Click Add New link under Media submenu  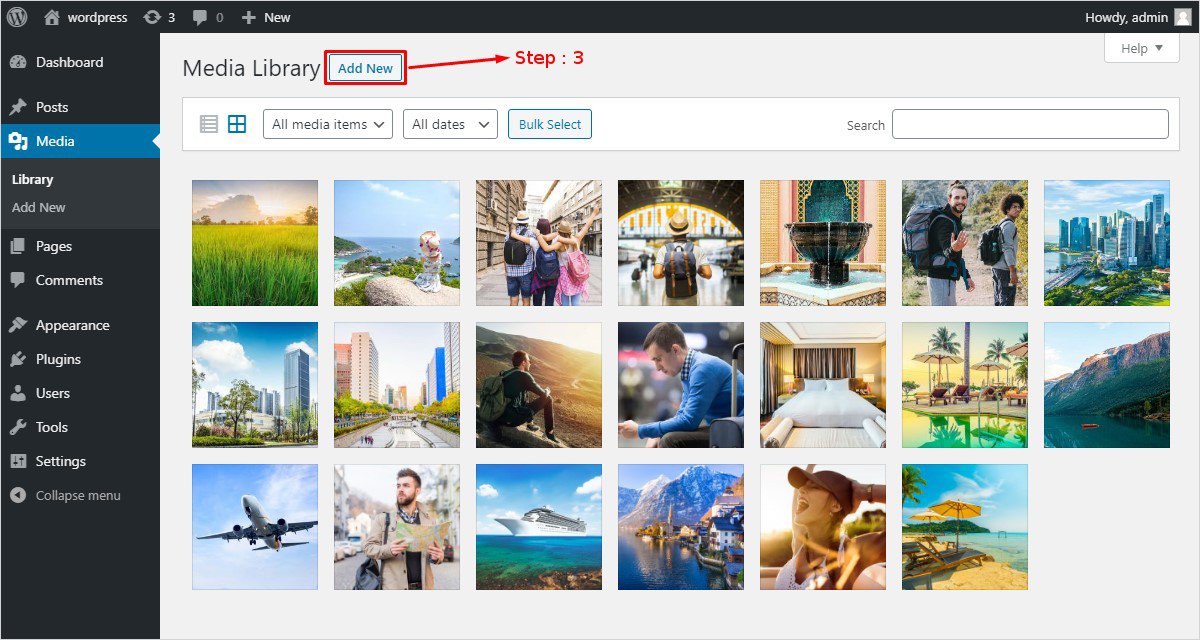[39, 207]
